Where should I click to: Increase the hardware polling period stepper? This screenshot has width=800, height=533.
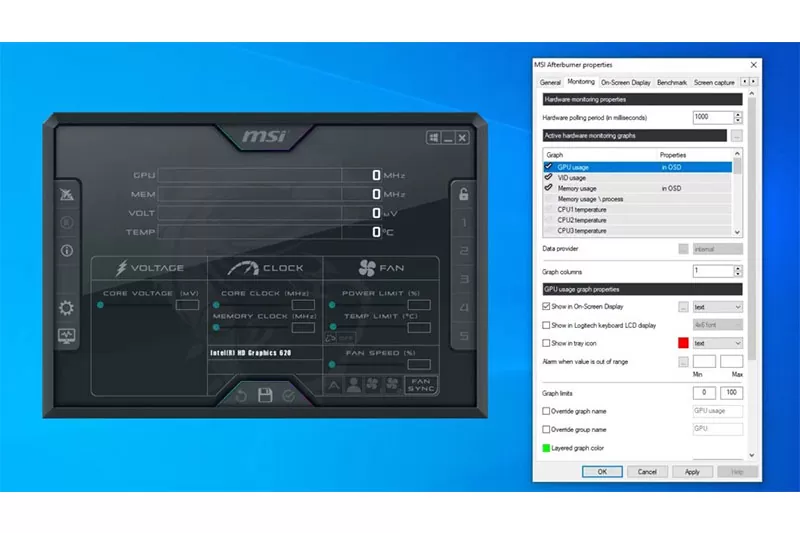pos(738,114)
